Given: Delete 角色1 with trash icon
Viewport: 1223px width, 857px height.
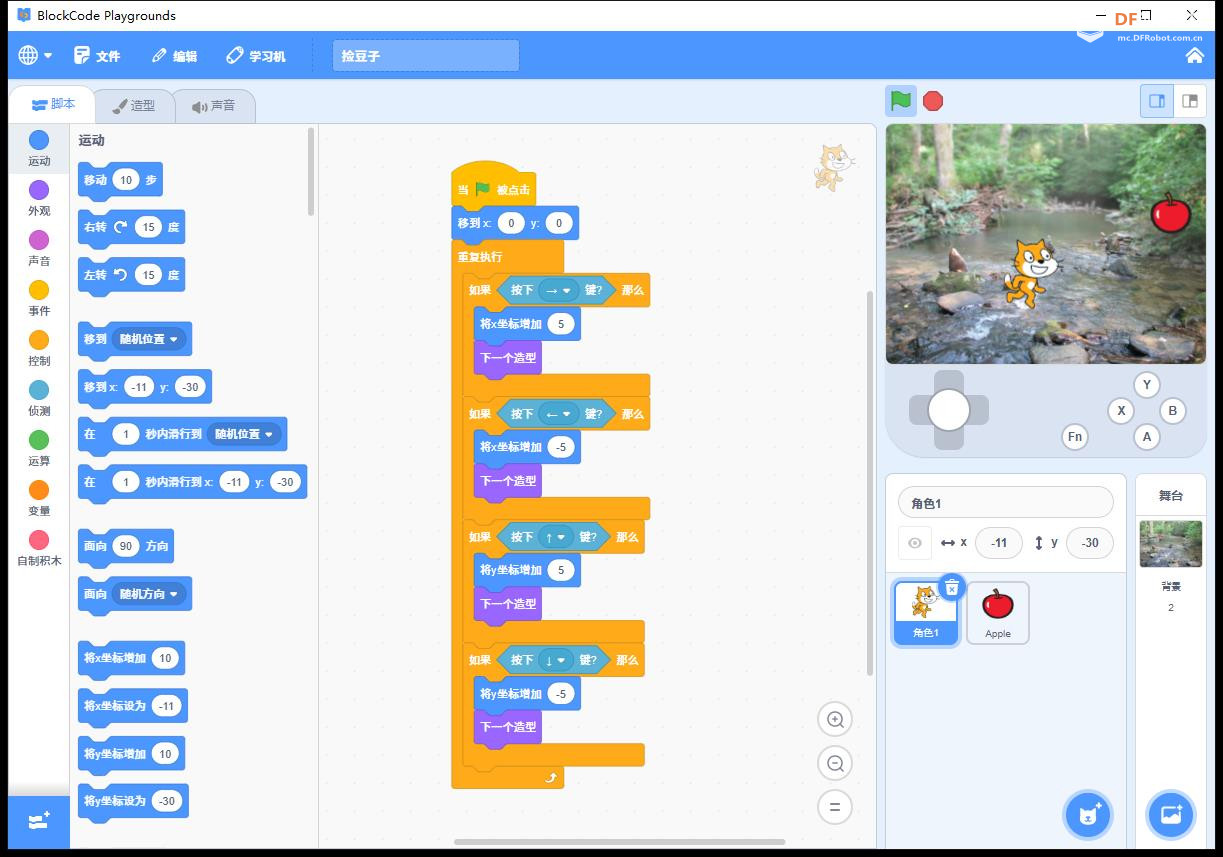Looking at the screenshot, I should click(x=952, y=588).
